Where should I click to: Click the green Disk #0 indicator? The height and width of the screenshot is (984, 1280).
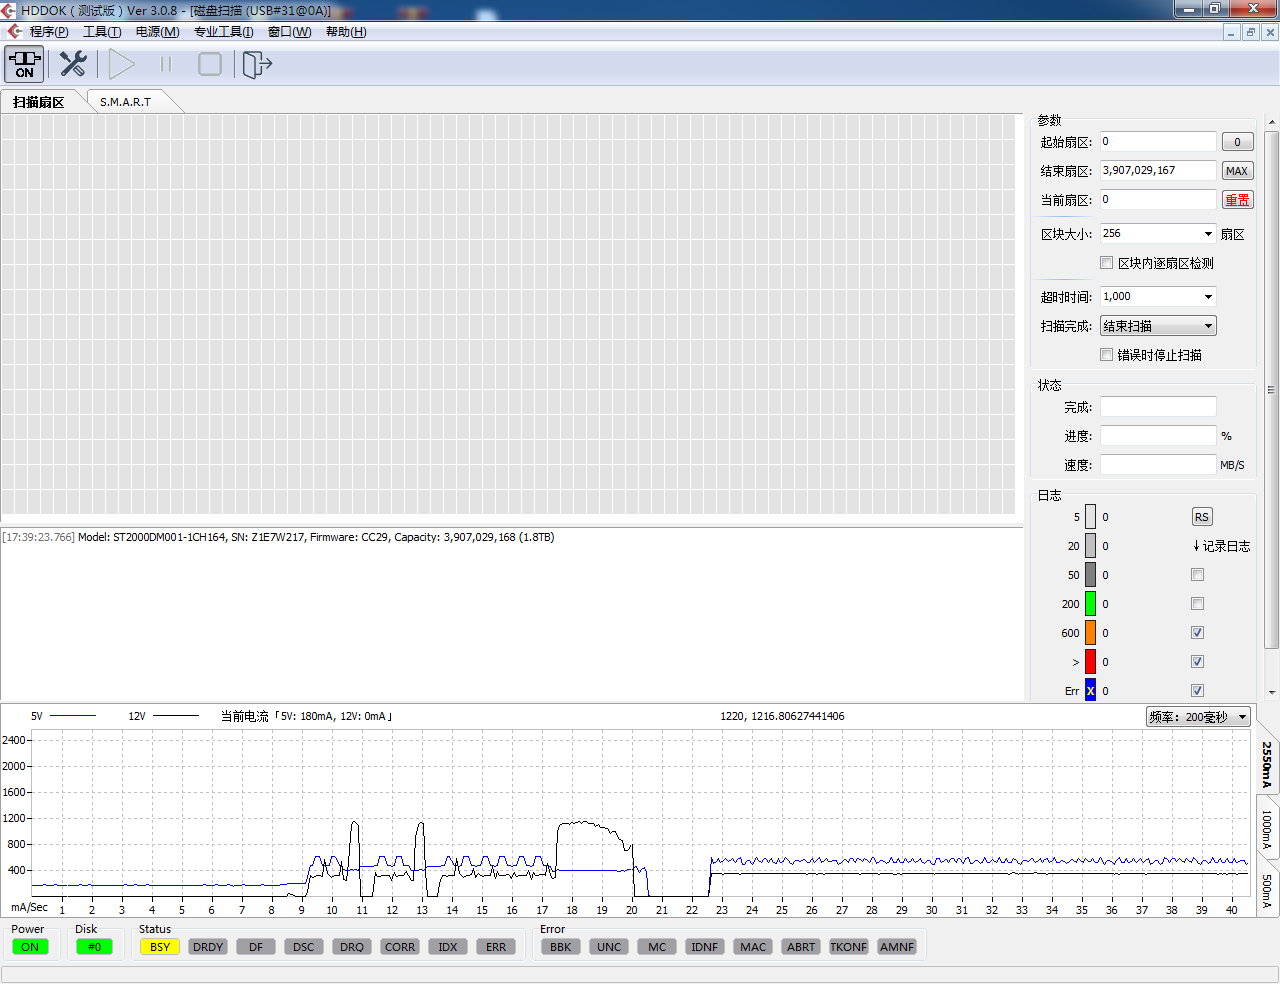coord(94,947)
